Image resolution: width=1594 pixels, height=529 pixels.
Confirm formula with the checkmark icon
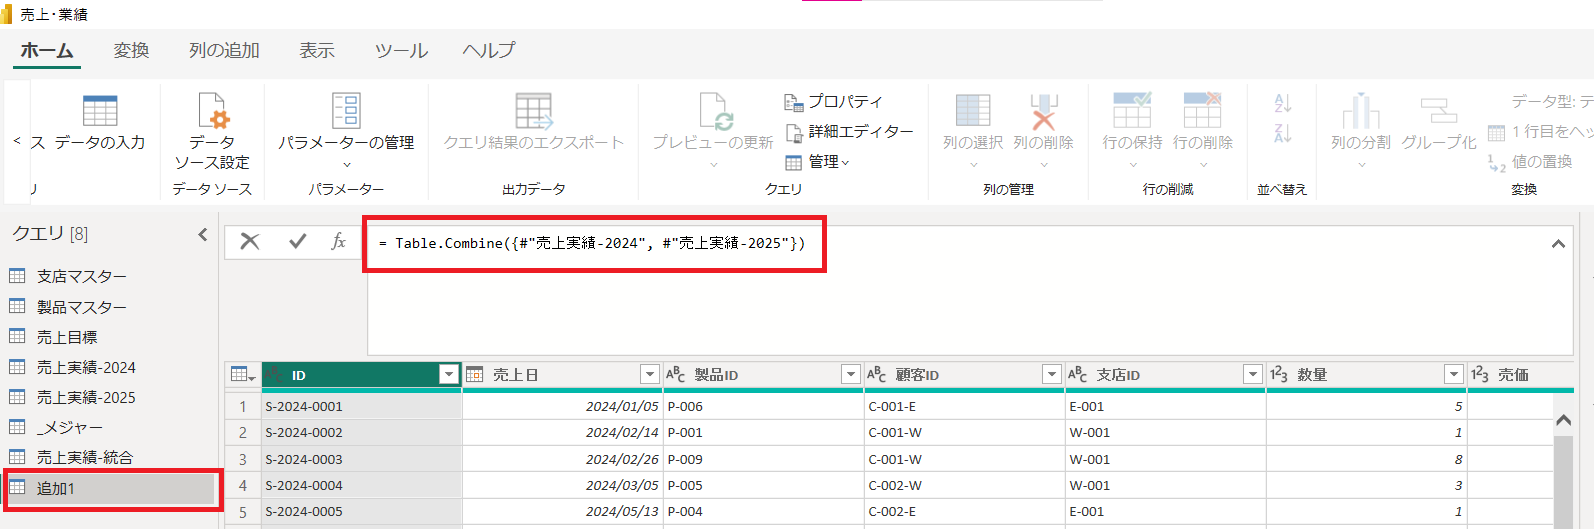297,241
